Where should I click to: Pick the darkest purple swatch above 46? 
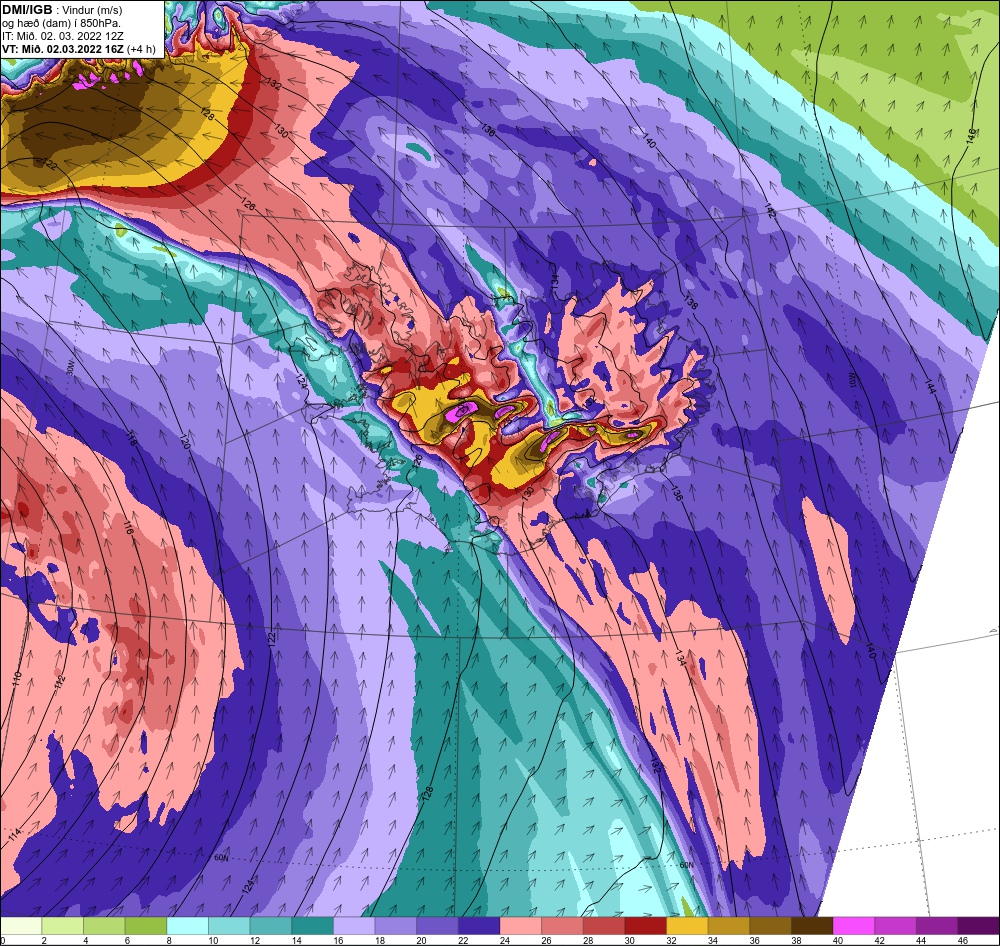[979, 926]
